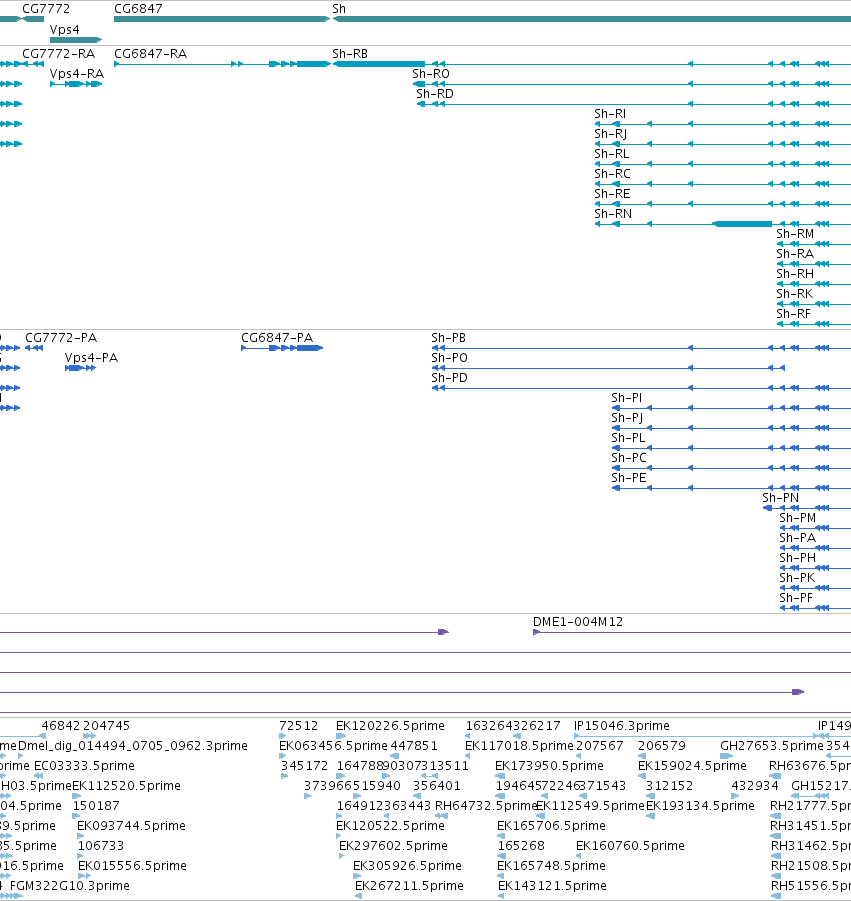Select transcript Sh-RA
The image size is (851, 901).
(795, 254)
